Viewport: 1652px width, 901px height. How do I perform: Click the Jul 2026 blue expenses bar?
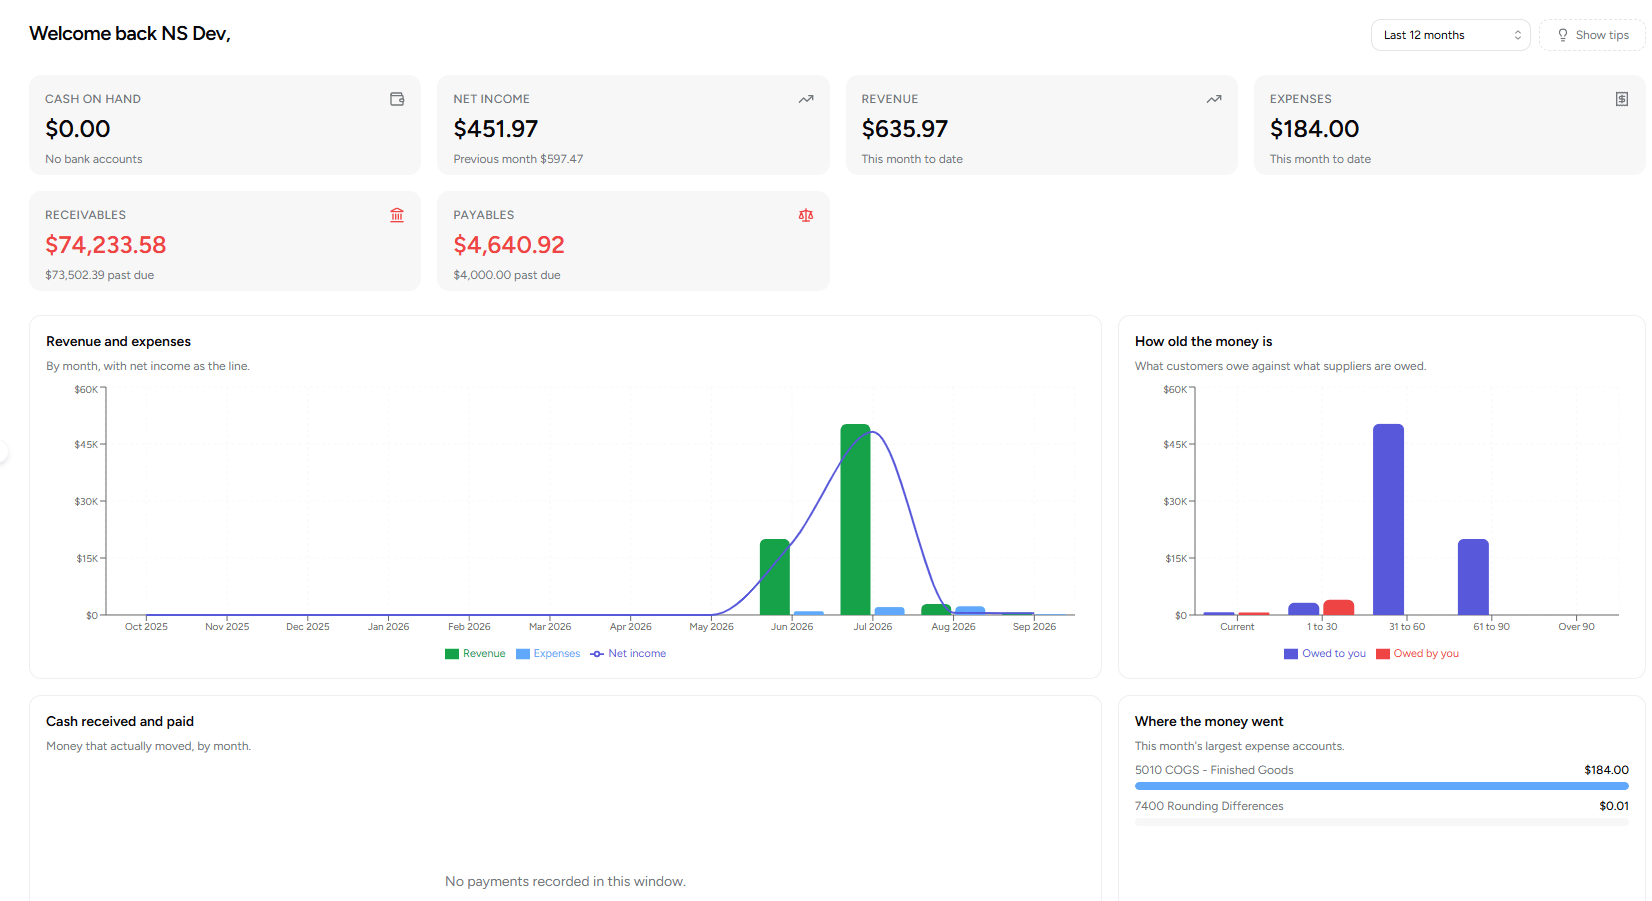[889, 611]
